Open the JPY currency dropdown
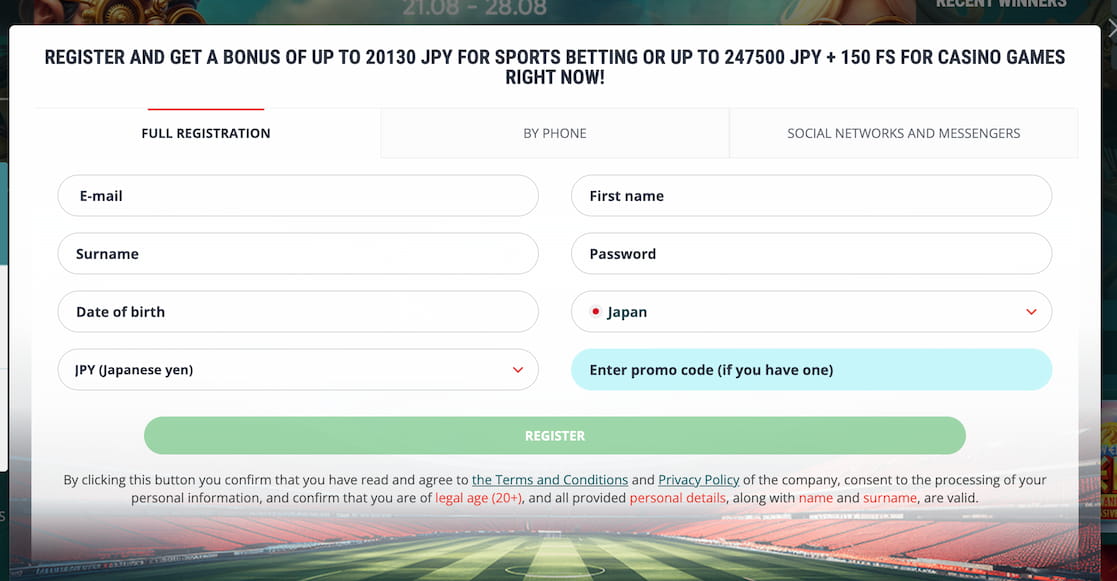Screen dimensions: 1117x581 [519, 369]
